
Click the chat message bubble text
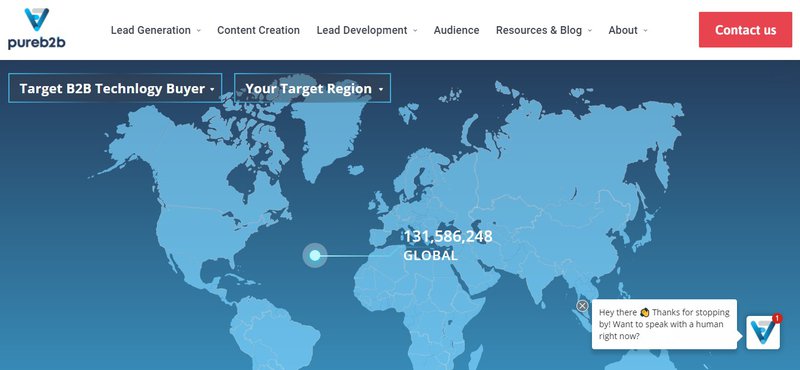(664, 324)
